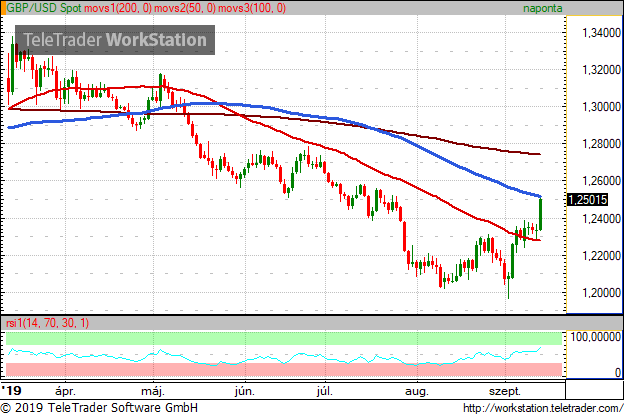Screen dimensions: 624x417
Task: Click the RSI oversold pink band
Action: coord(284,369)
